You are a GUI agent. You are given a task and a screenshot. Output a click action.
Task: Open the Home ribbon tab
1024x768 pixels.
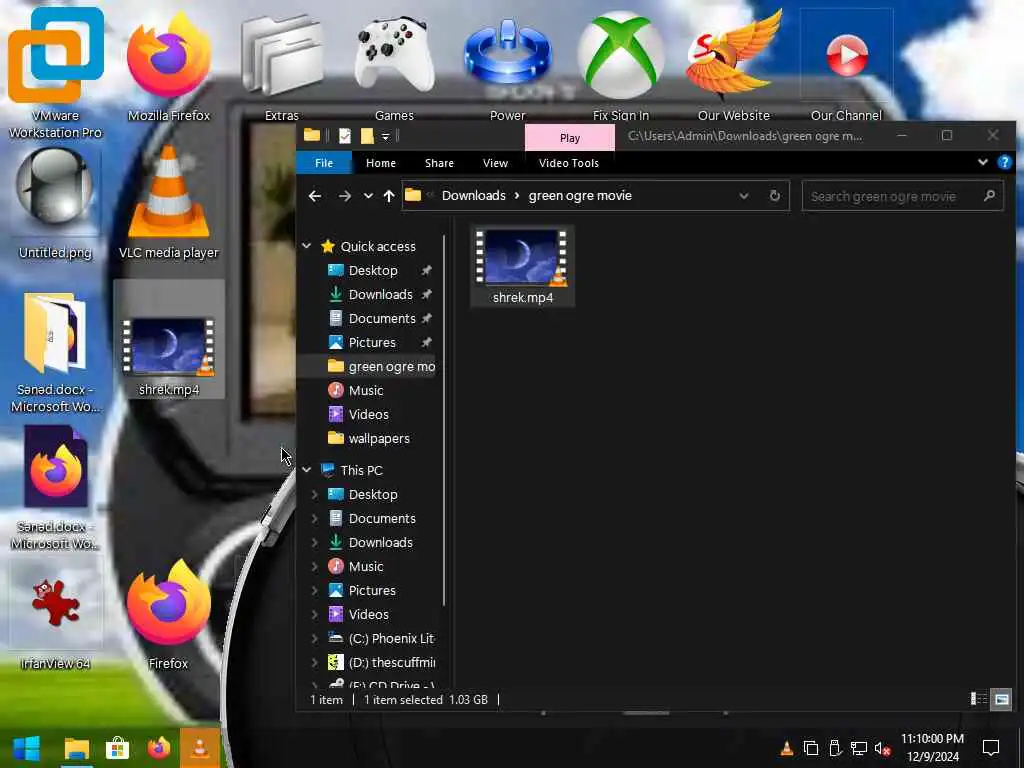coord(381,163)
